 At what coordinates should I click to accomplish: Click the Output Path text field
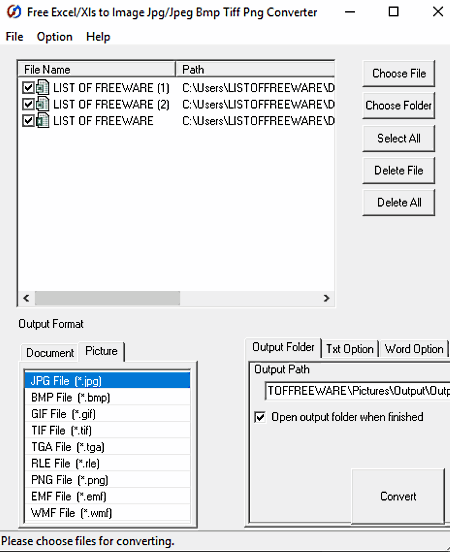(x=357, y=391)
